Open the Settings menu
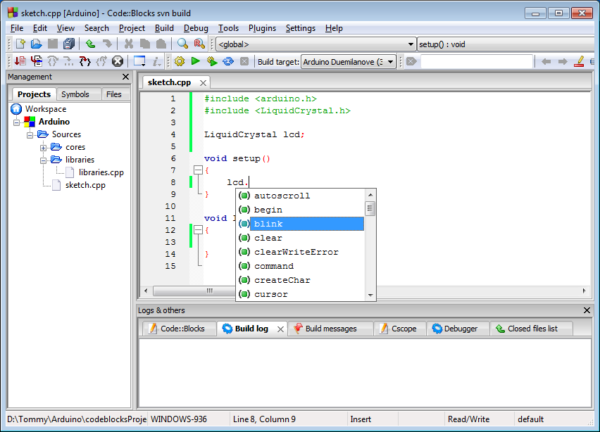The image size is (600, 432). pos(300,28)
